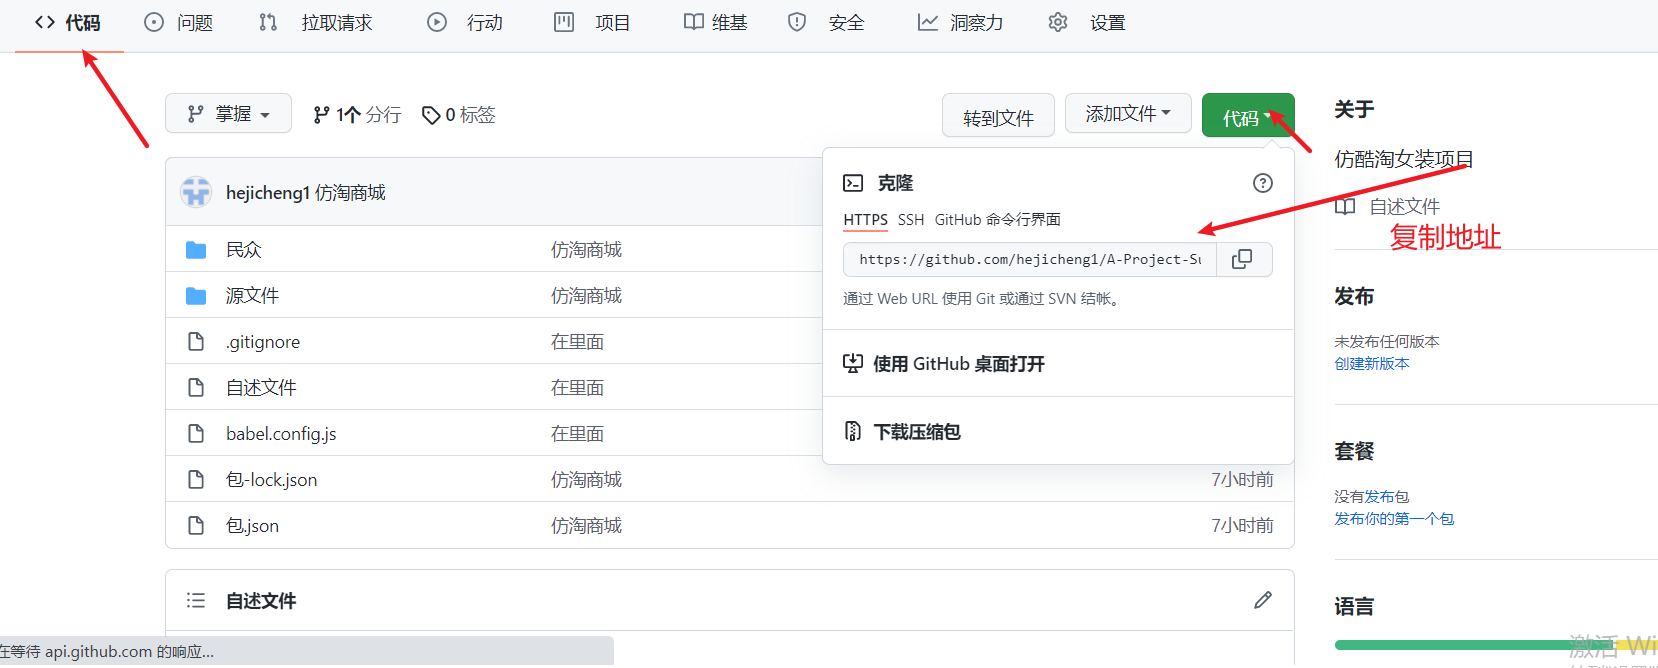The height and width of the screenshot is (668, 1658).
Task: Open 自述文件 link in the About sidebar
Action: 1404,206
